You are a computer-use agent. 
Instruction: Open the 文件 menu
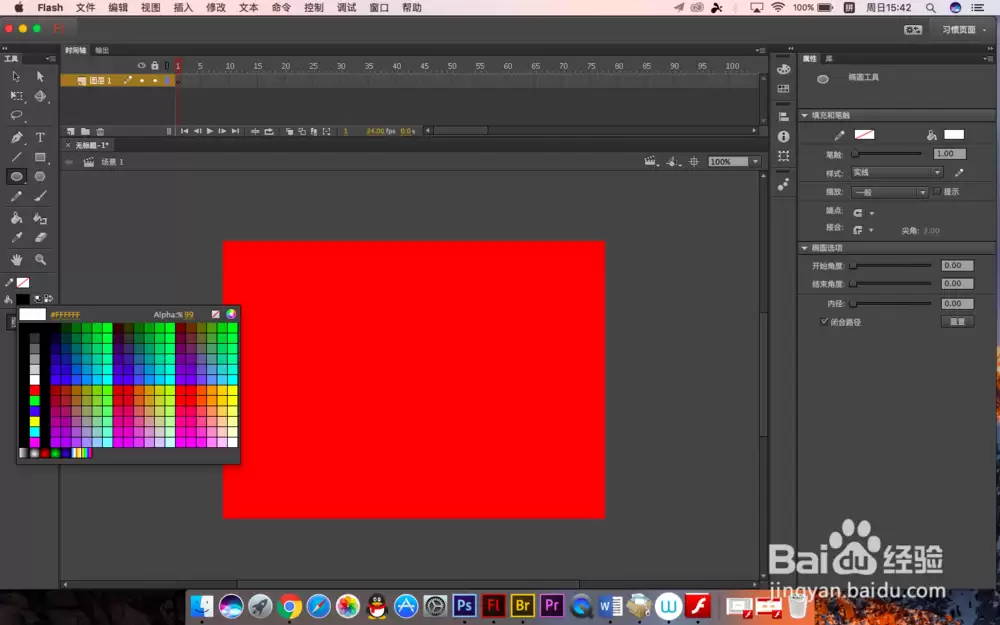coord(85,8)
